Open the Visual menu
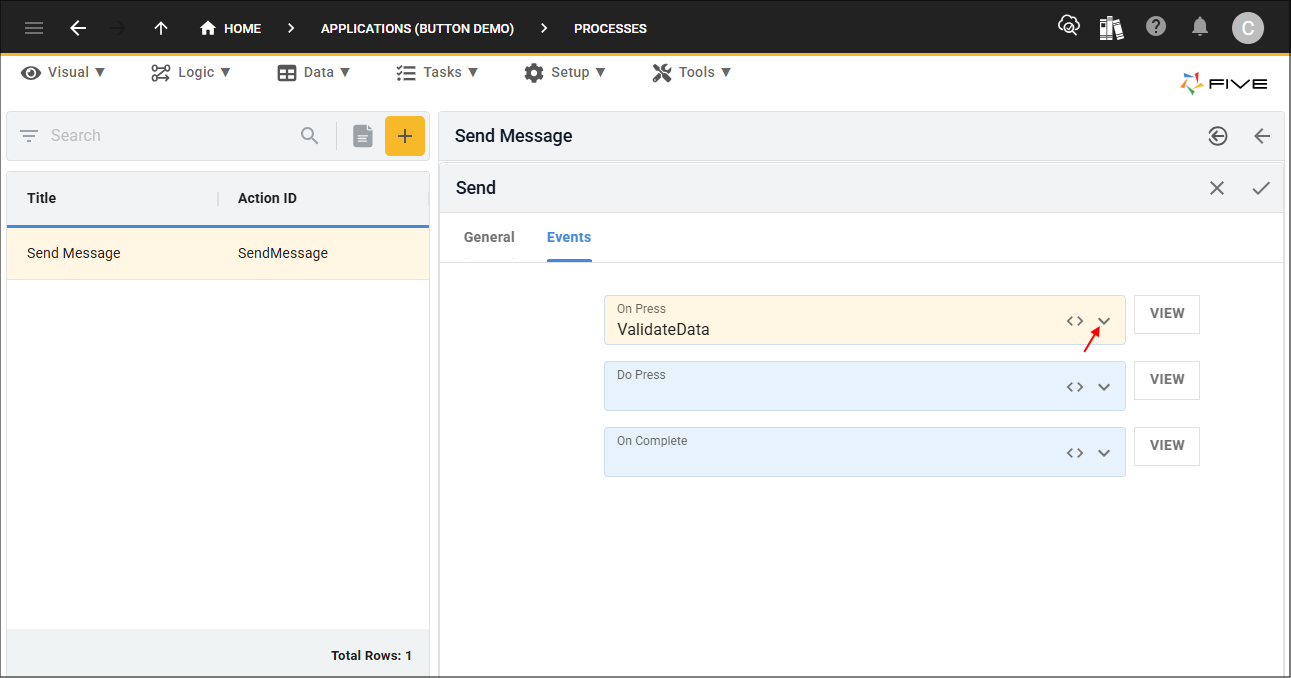This screenshot has height=678, width=1291. (x=63, y=72)
